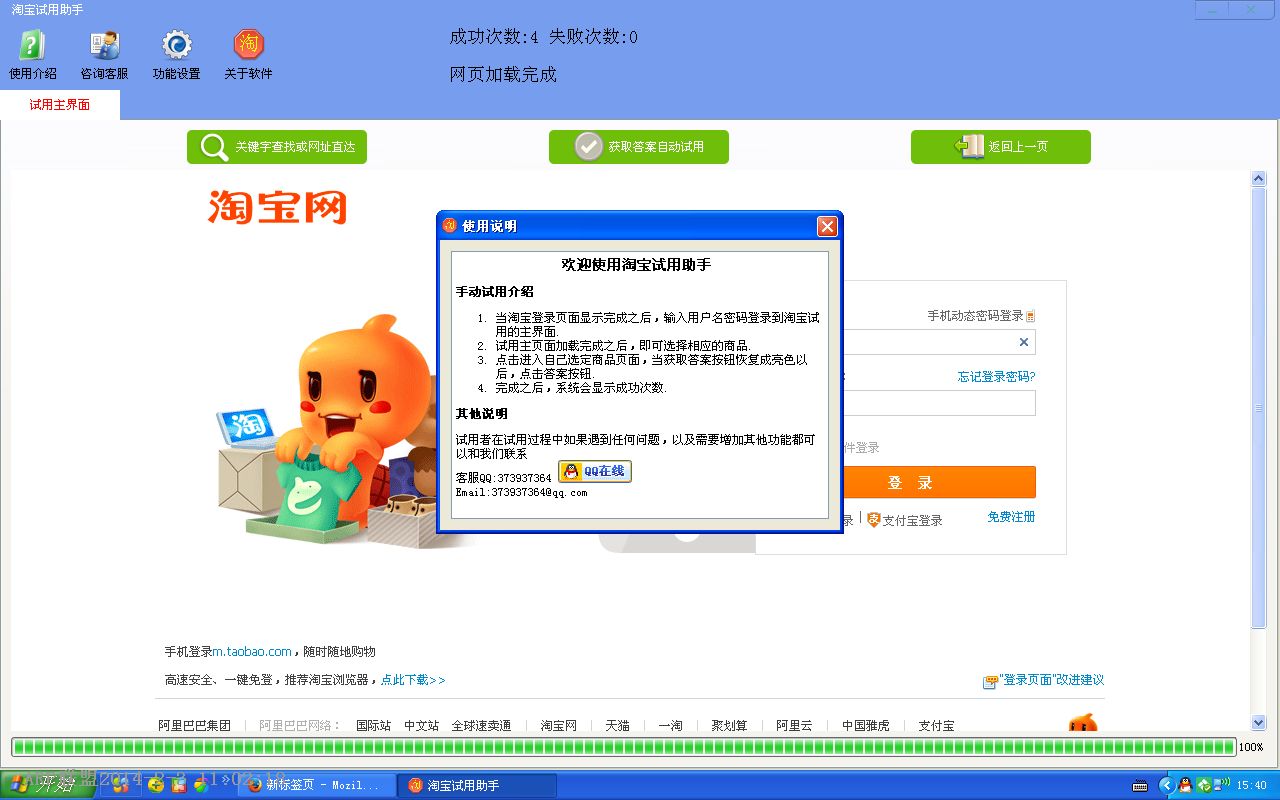The image size is (1280, 800).
Task: Open the 忘记登录密码? link
Action: coord(996,377)
